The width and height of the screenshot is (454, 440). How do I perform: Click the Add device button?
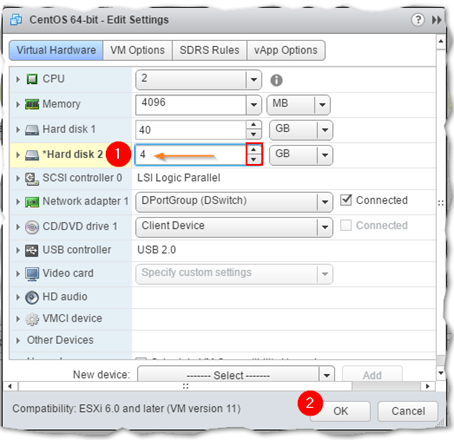click(x=372, y=375)
